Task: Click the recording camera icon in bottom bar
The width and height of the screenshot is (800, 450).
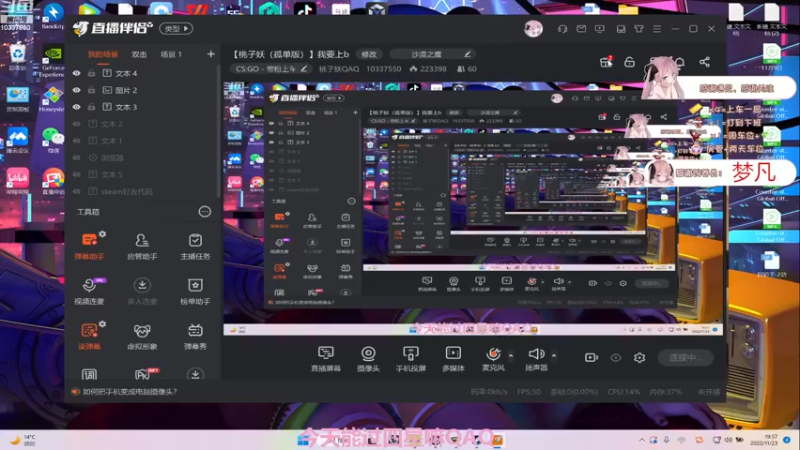Action: tap(591, 358)
